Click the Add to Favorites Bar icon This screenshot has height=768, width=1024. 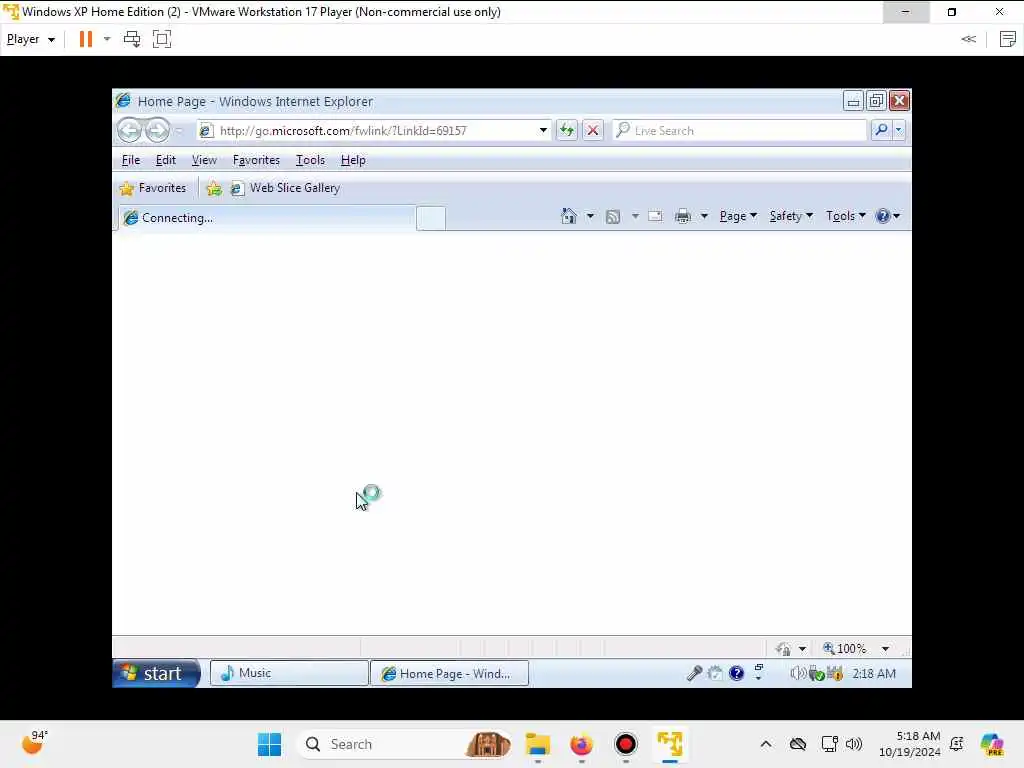(214, 189)
